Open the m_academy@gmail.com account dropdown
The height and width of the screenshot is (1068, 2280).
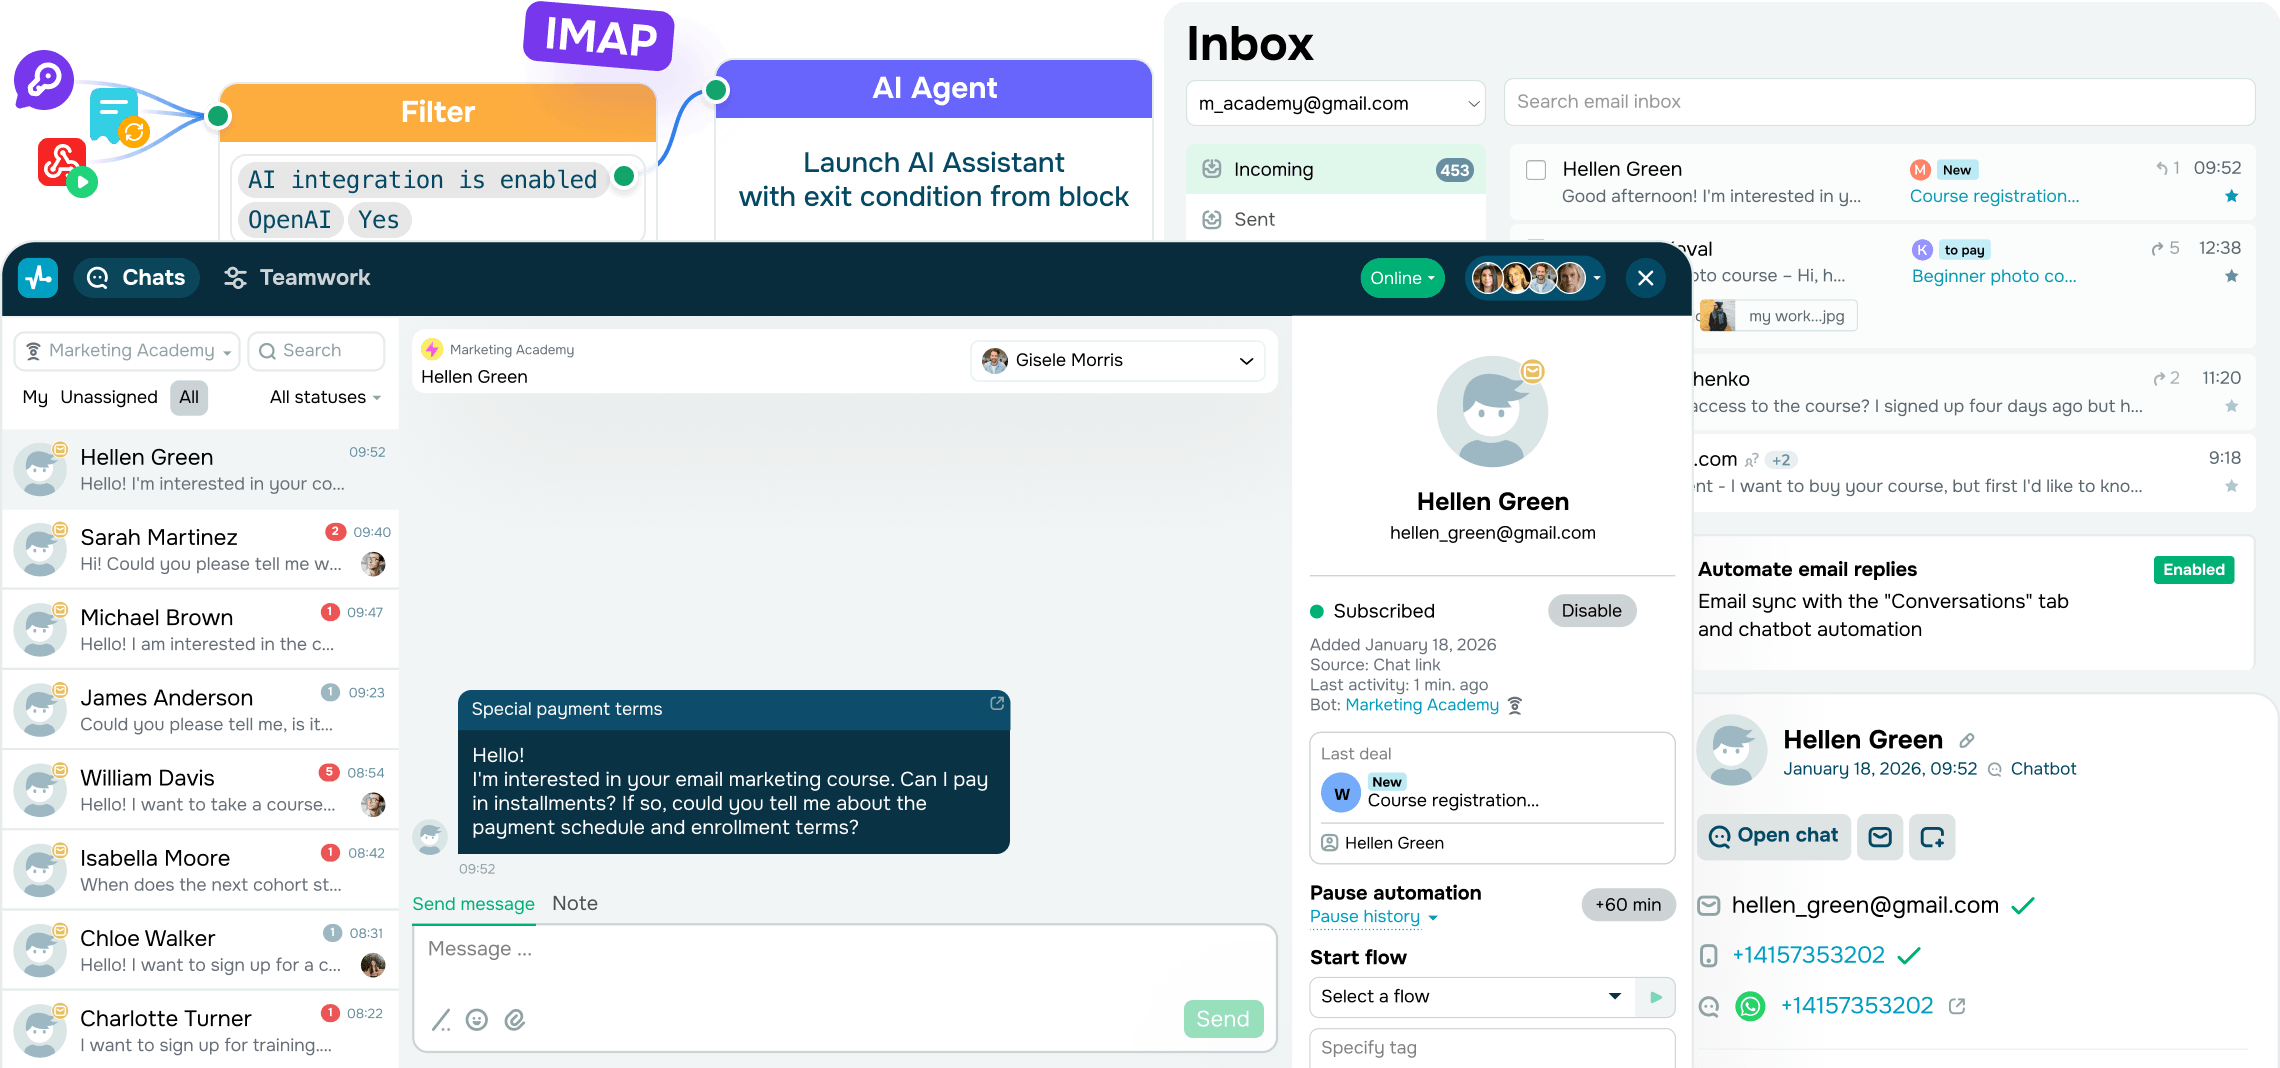tap(1336, 103)
